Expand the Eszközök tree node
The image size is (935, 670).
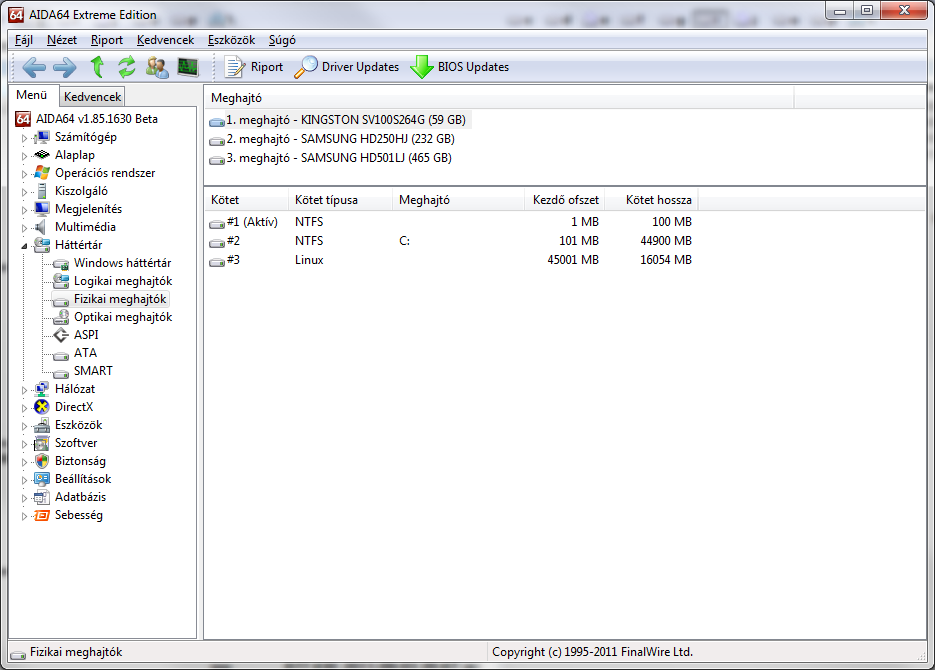[24, 426]
